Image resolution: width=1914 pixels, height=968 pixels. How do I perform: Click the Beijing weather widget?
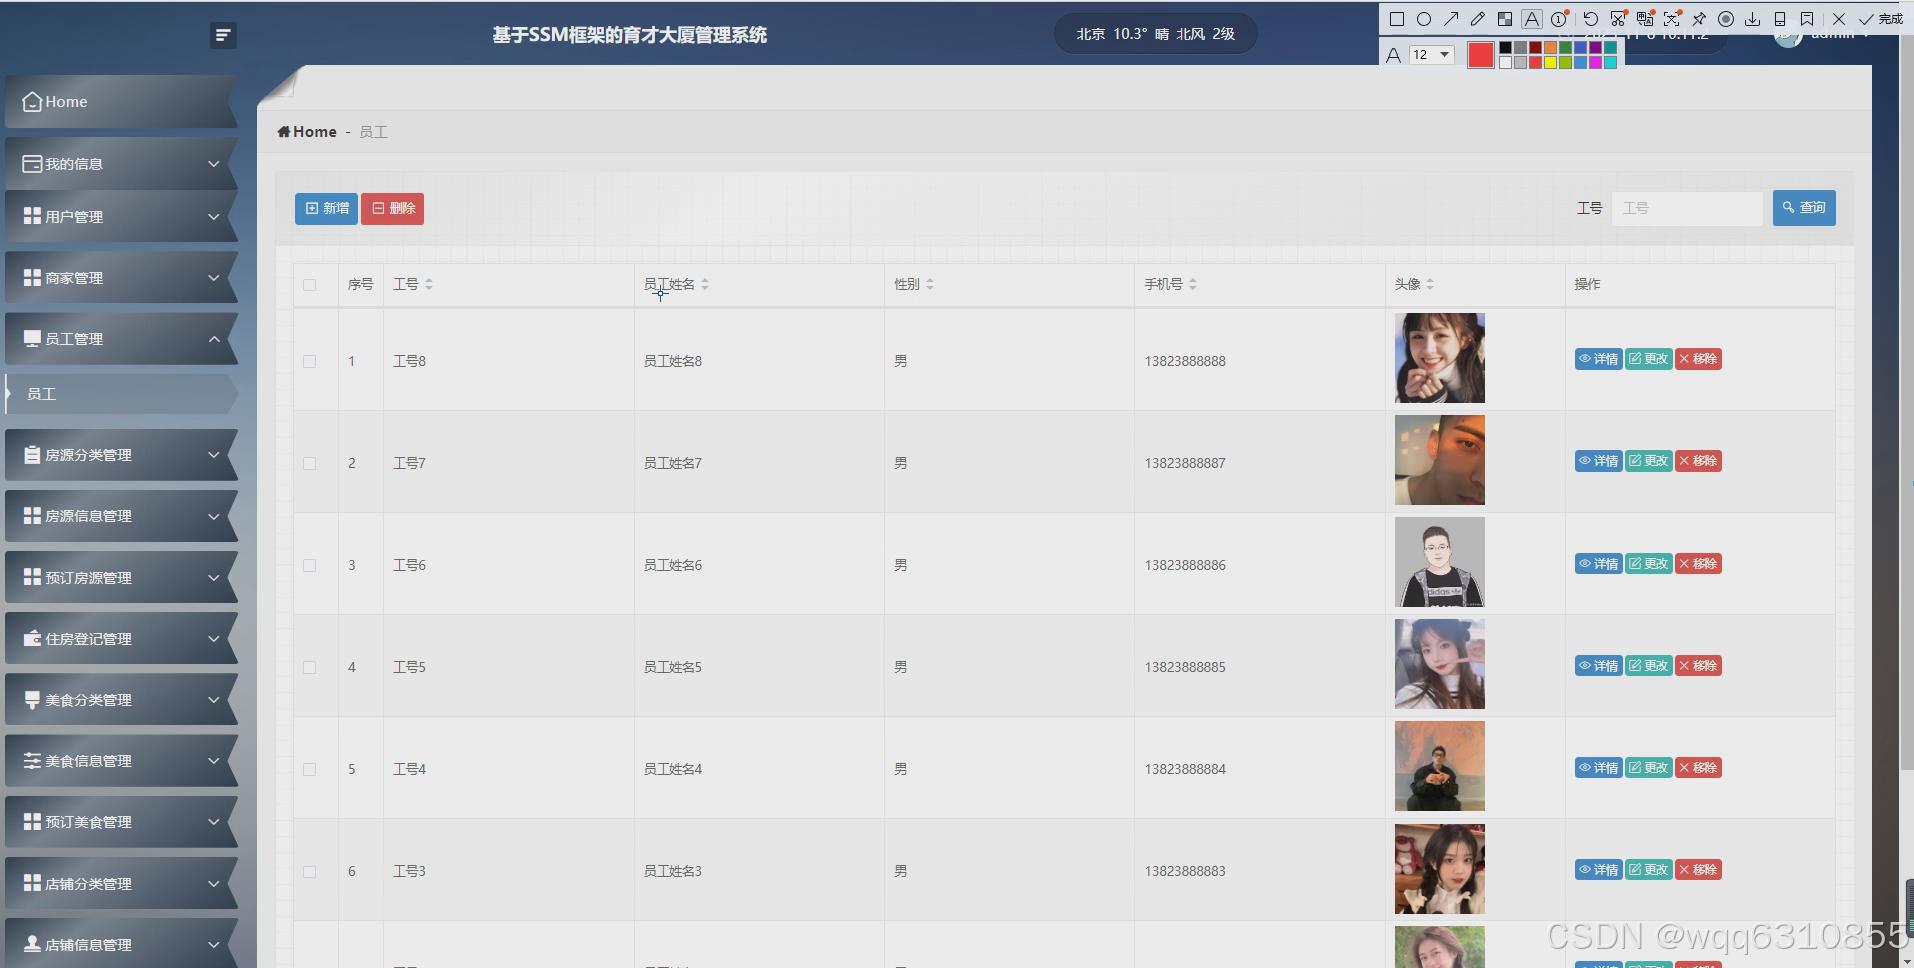(1155, 34)
